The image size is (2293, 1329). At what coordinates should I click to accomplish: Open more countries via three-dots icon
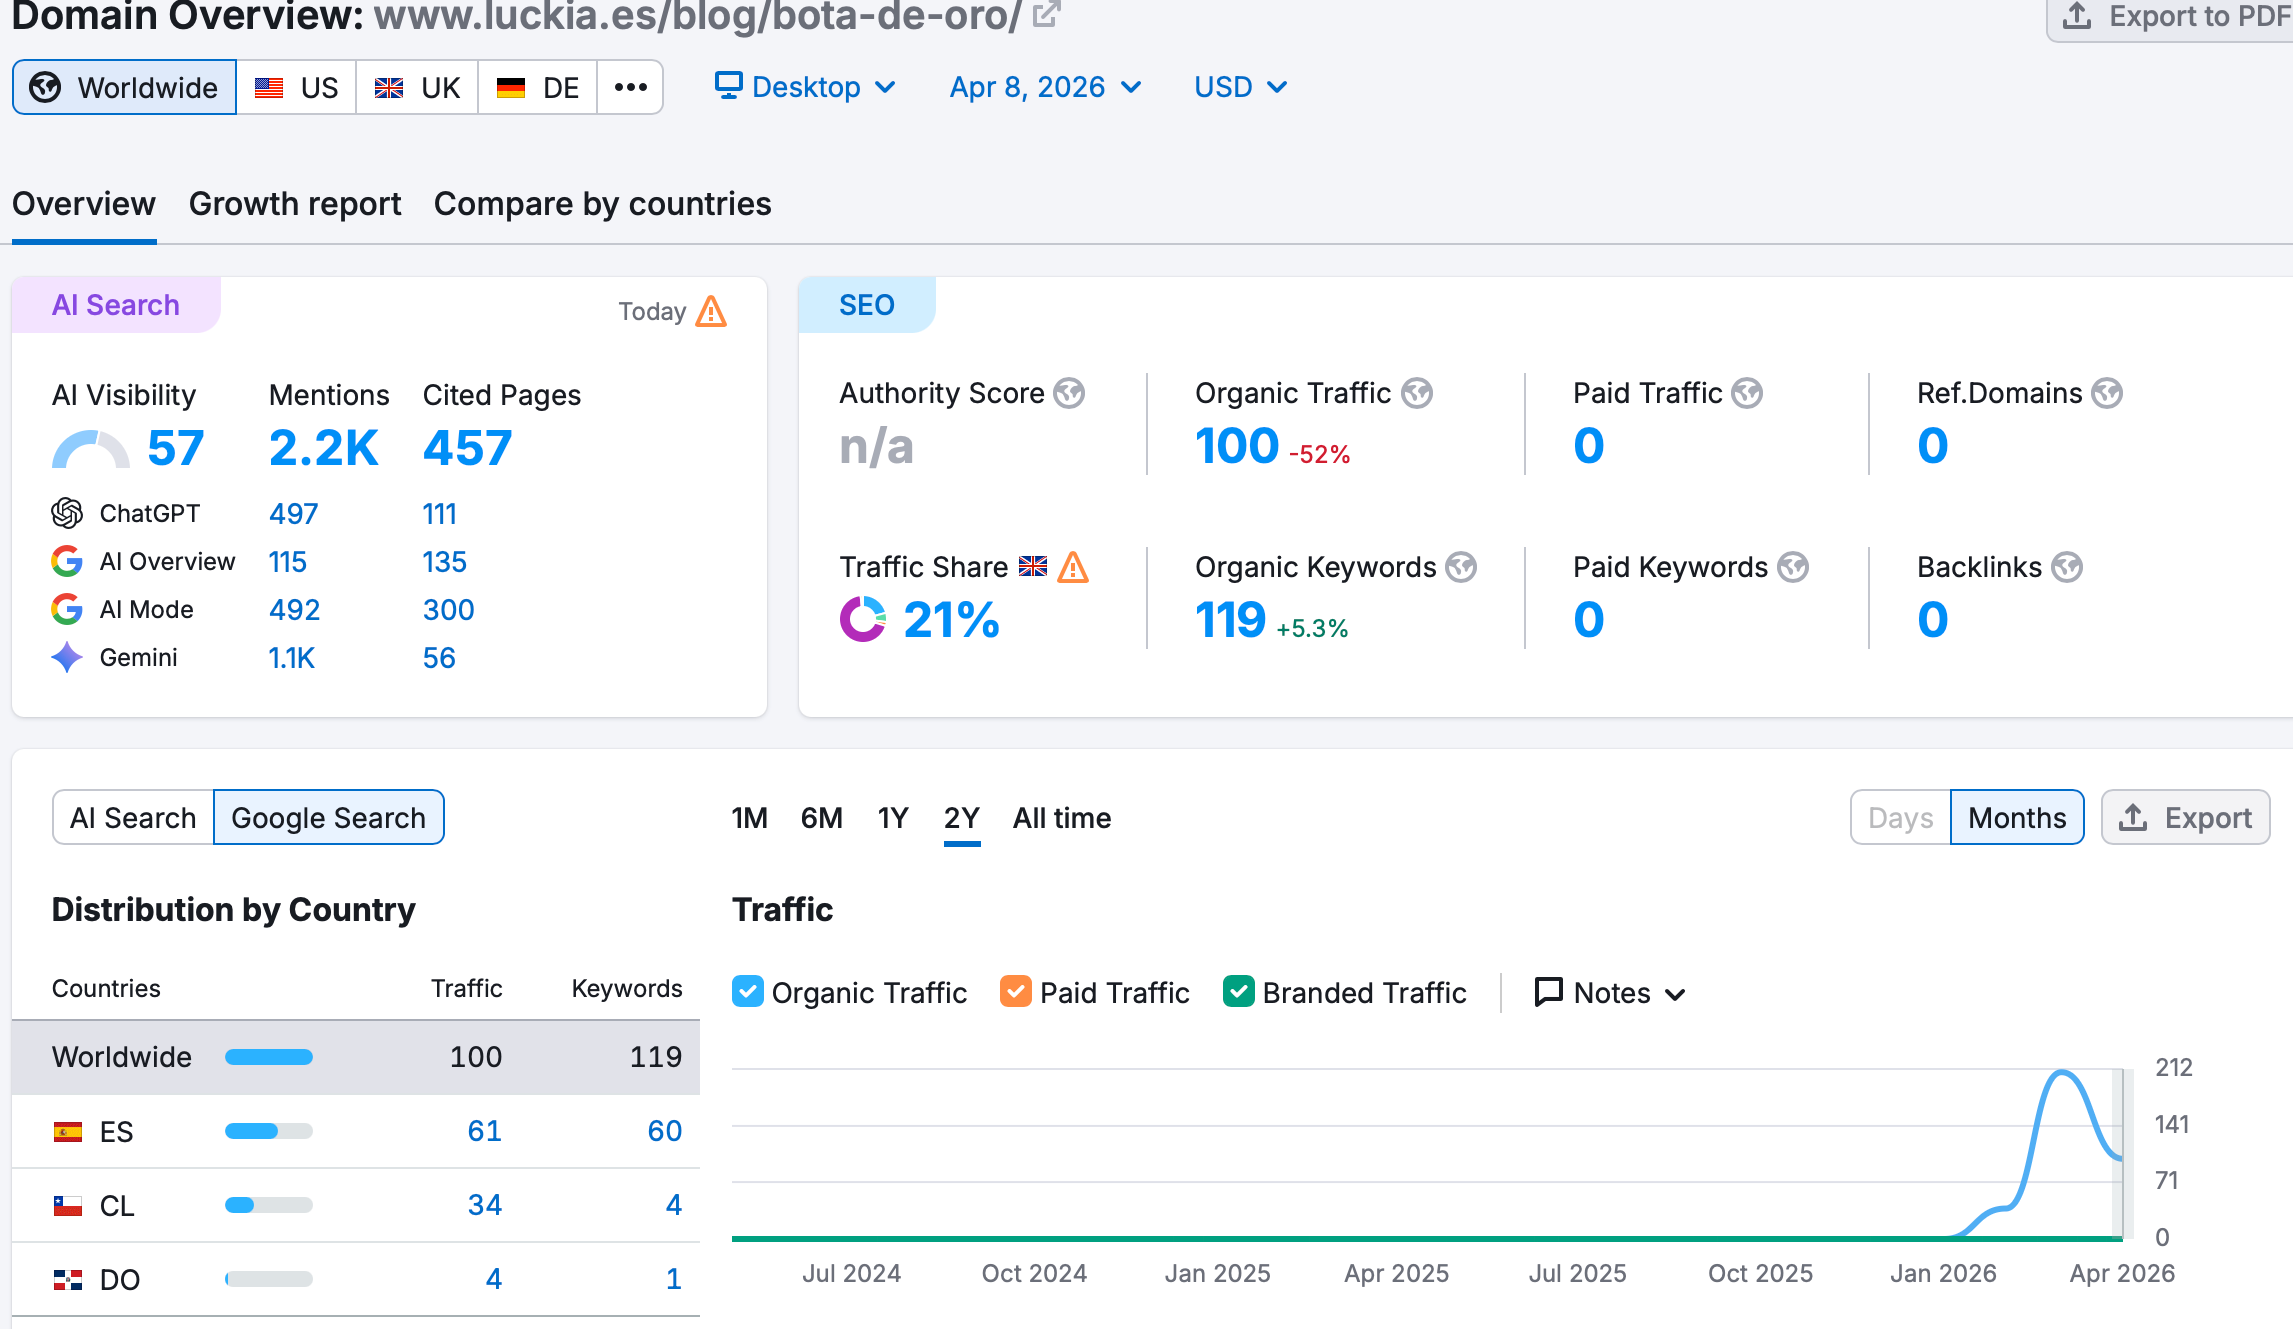[x=630, y=88]
